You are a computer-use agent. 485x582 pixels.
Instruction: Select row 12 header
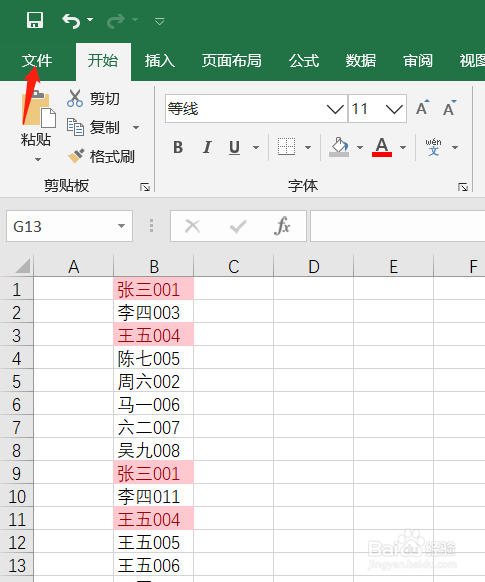pyautogui.click(x=16, y=542)
